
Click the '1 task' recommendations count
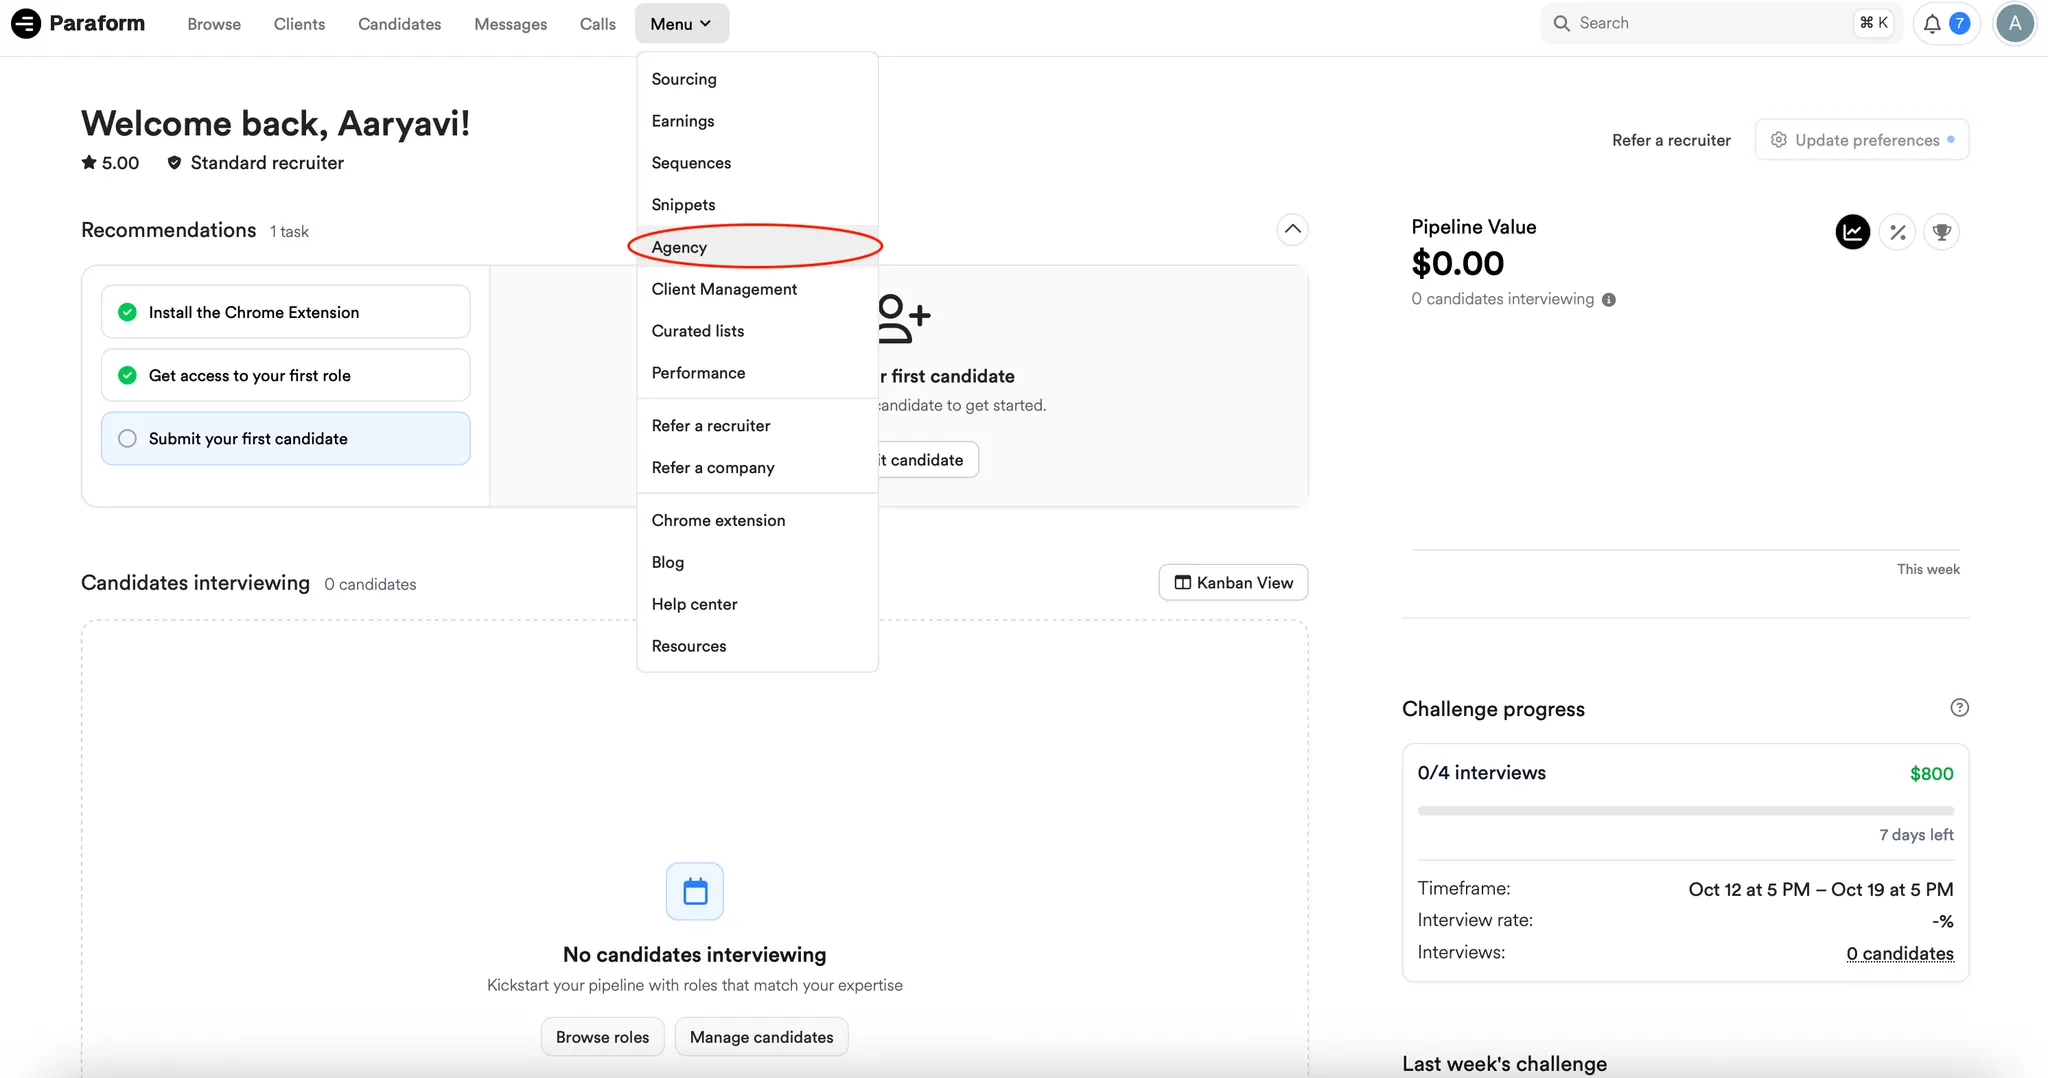coord(289,232)
